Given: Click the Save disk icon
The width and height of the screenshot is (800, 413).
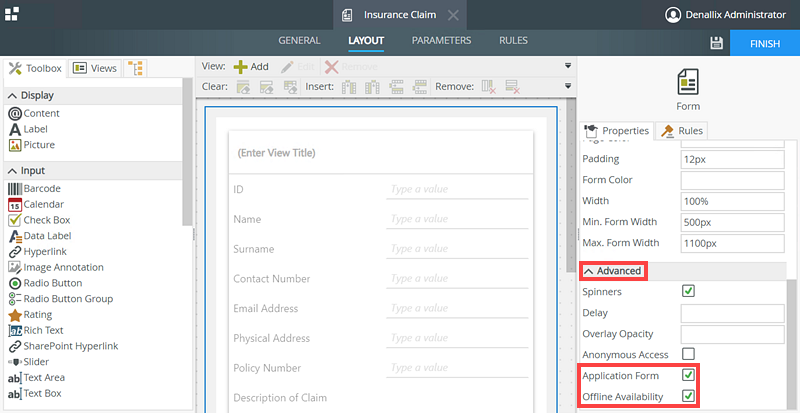Looking at the screenshot, I should pos(716,43).
